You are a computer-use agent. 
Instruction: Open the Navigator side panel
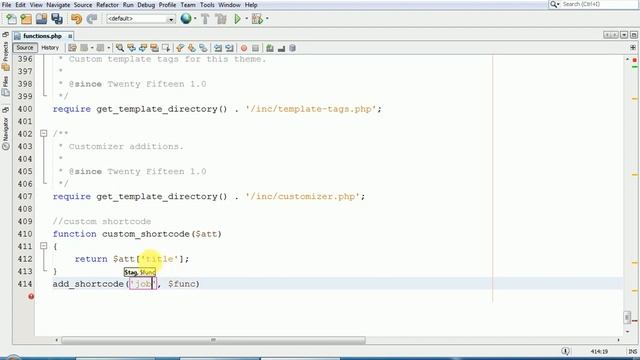click(5, 133)
